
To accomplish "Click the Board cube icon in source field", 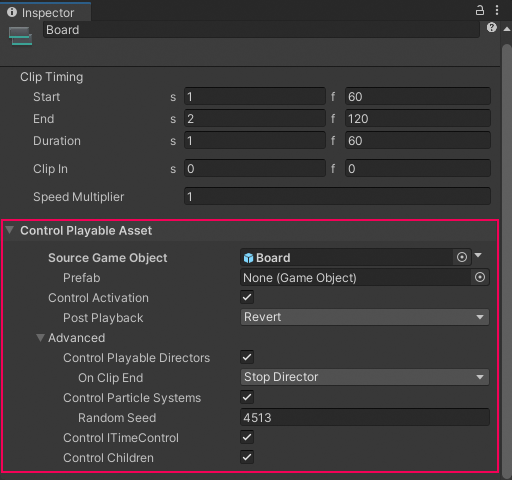I will [248, 258].
